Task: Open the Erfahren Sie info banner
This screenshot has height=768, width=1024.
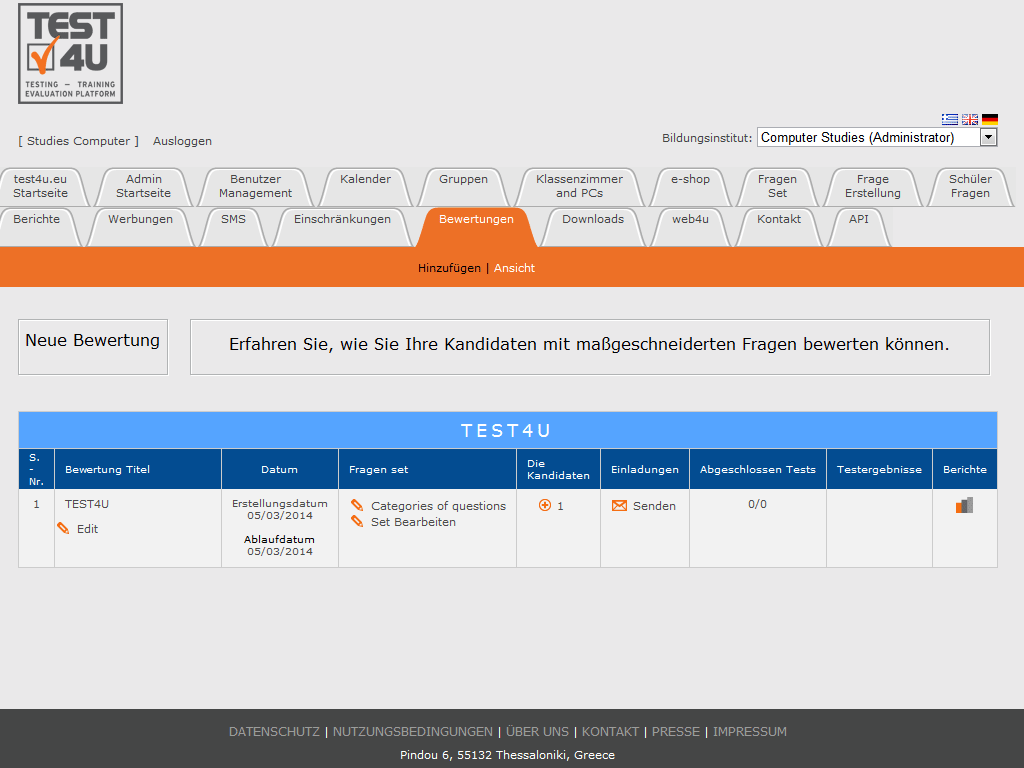Action: click(590, 347)
